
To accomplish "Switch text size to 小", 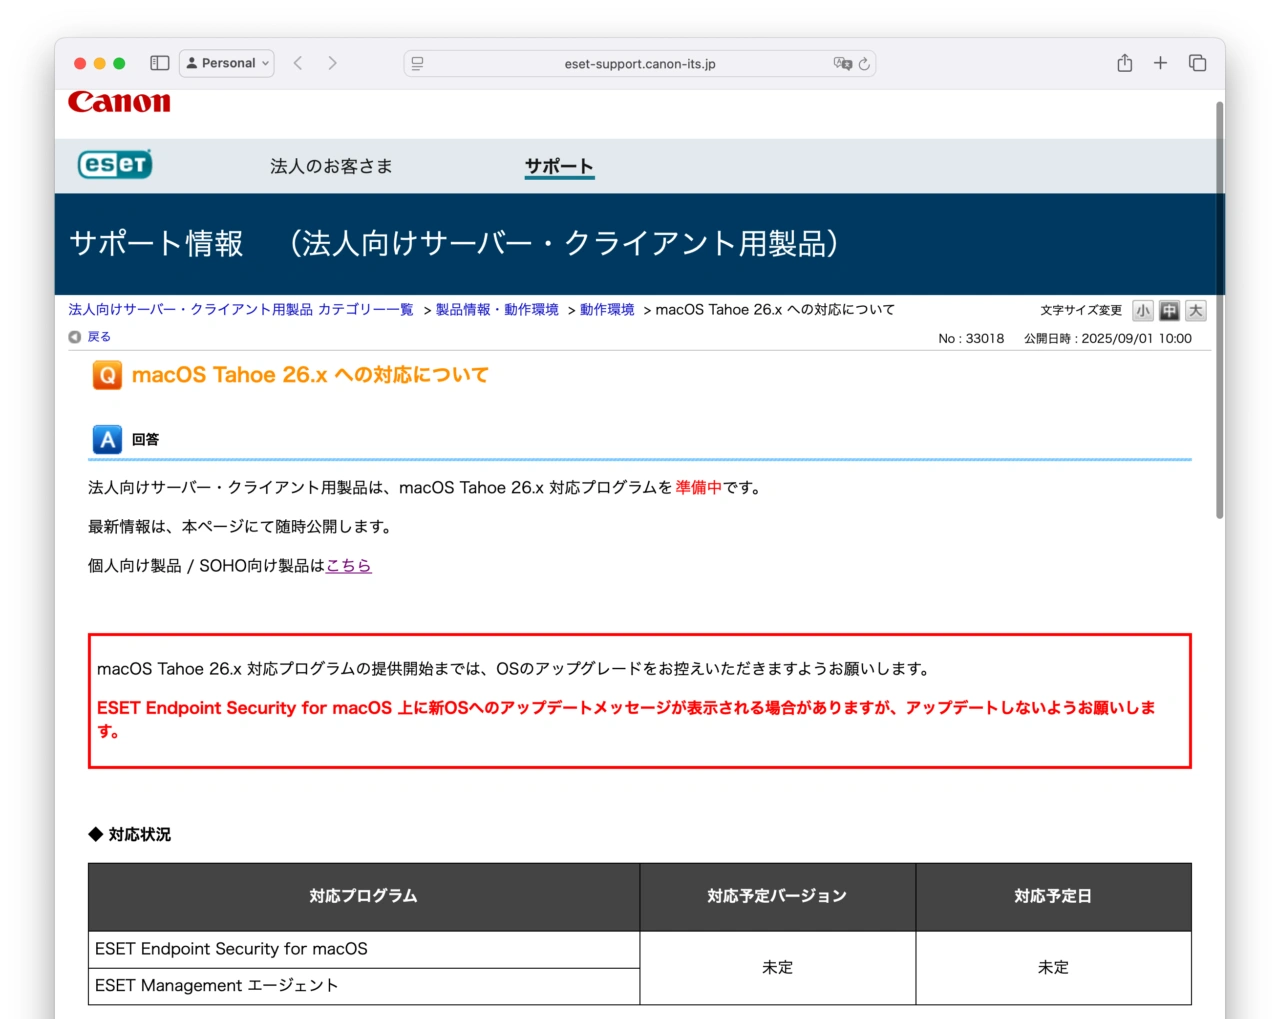I will (1143, 310).
